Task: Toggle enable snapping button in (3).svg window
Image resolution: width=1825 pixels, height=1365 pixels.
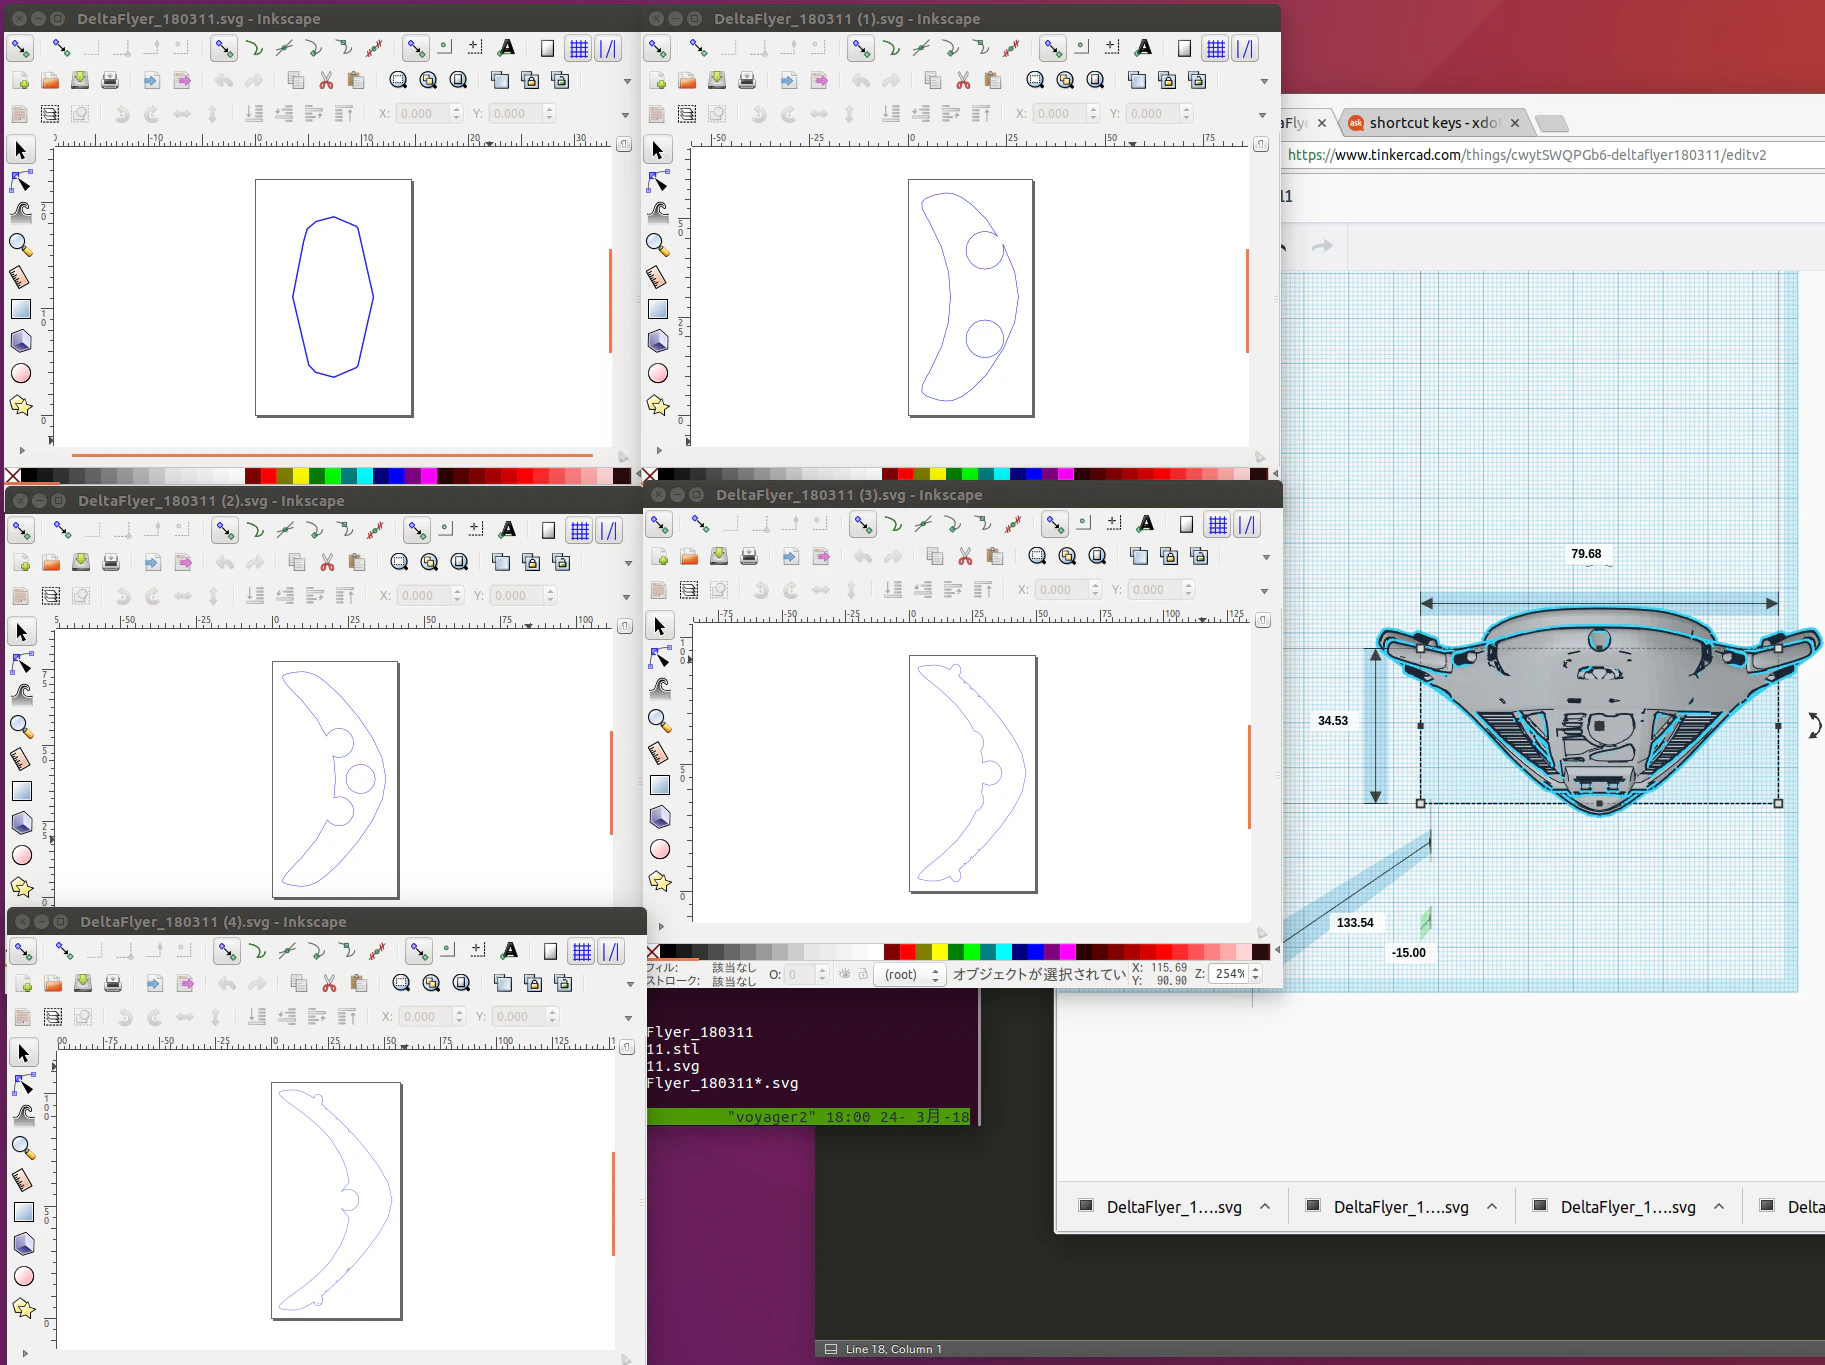Action: (x=659, y=524)
